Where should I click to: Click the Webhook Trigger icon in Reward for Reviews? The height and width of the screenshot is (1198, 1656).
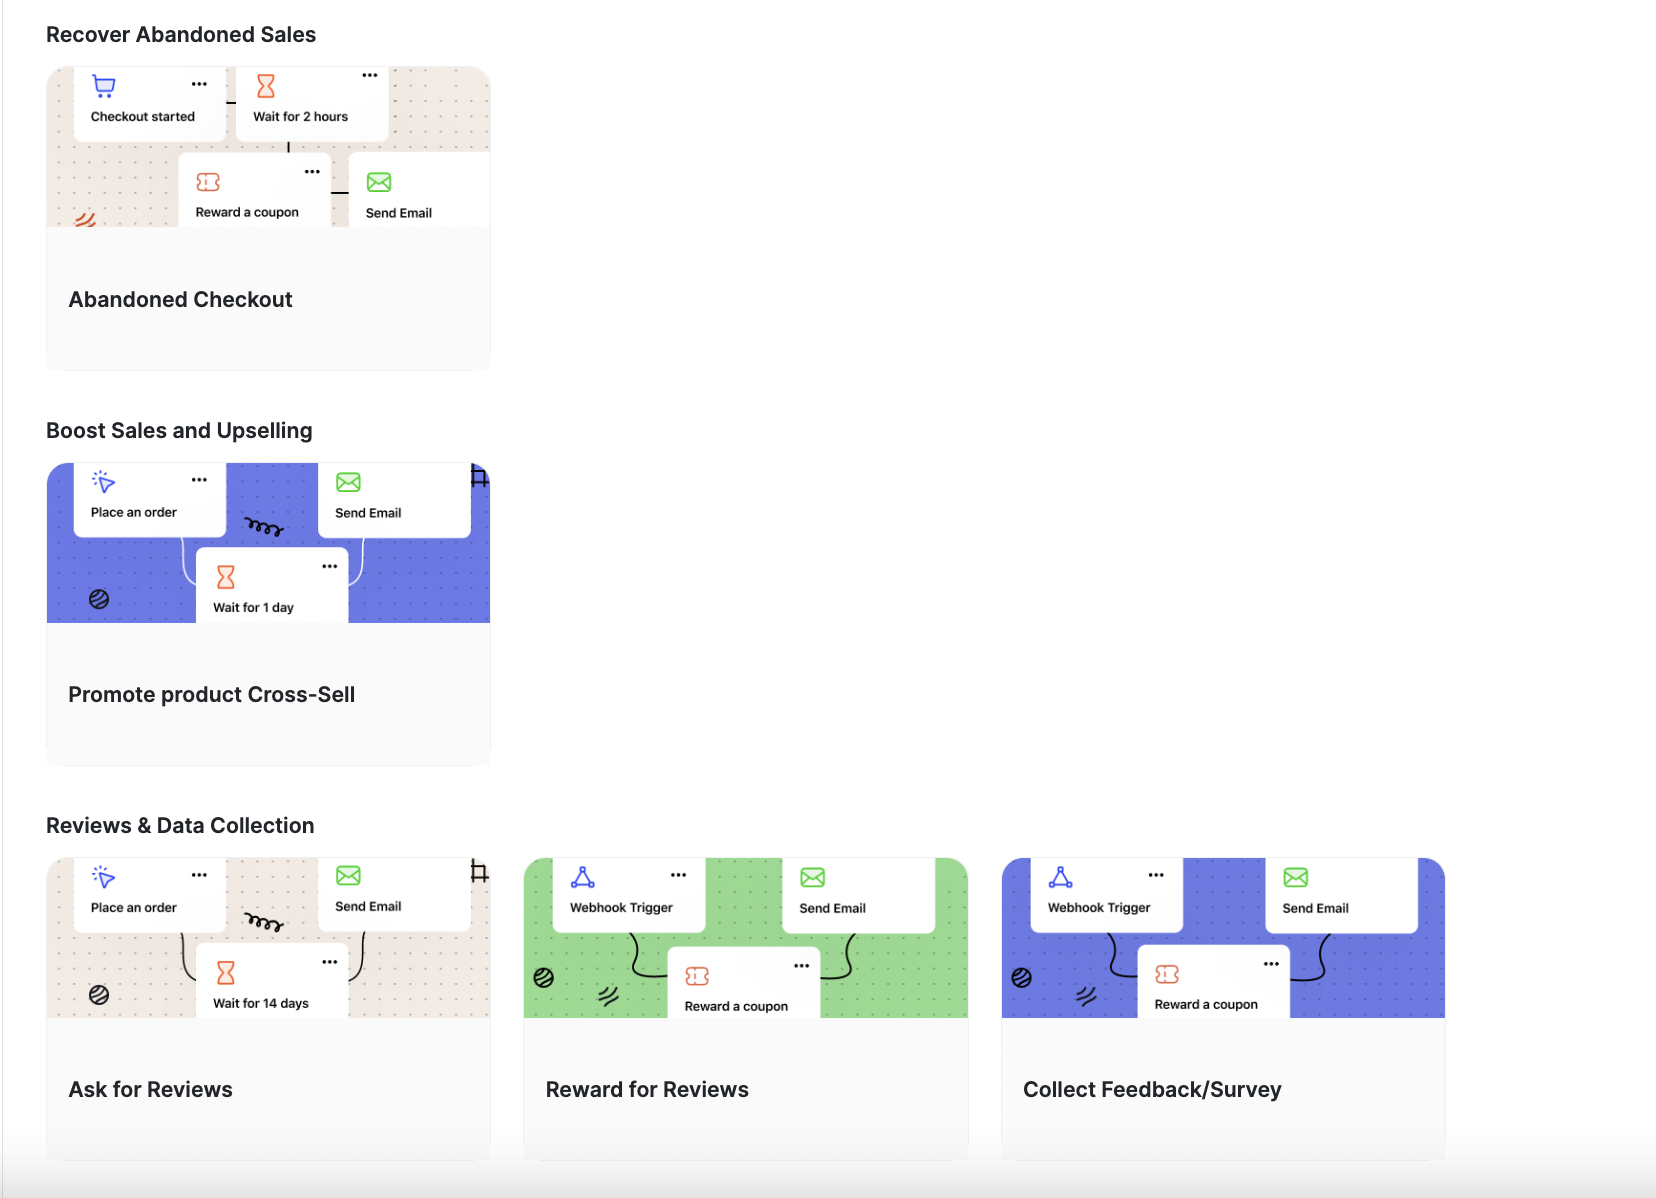(x=583, y=878)
